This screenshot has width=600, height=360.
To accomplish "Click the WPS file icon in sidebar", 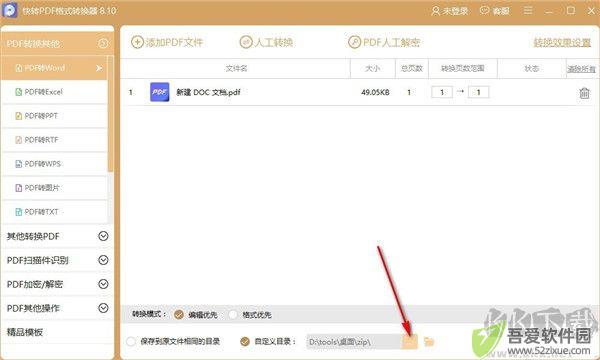I will pyautogui.click(x=18, y=164).
